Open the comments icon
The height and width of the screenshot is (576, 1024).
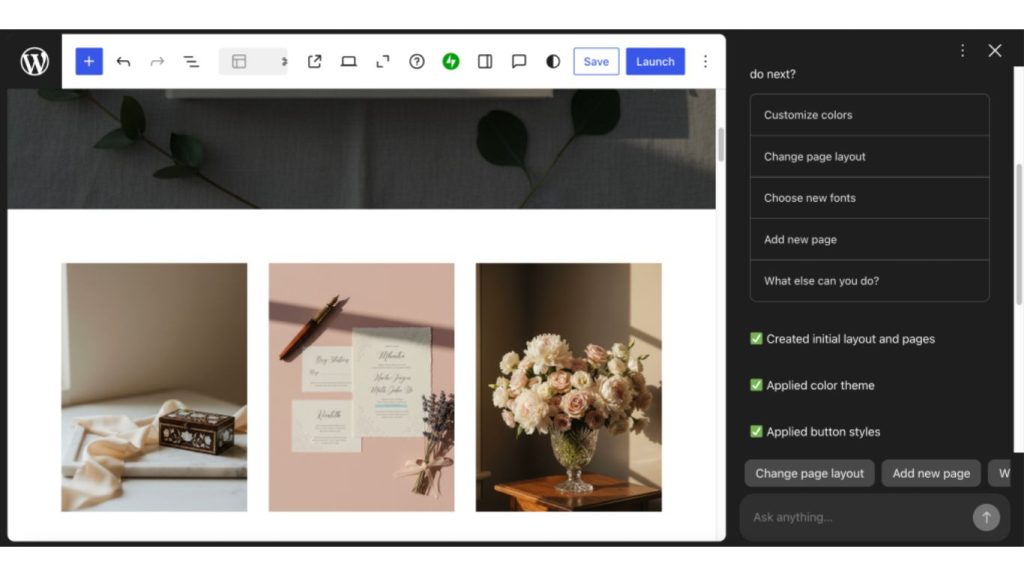[x=518, y=61]
